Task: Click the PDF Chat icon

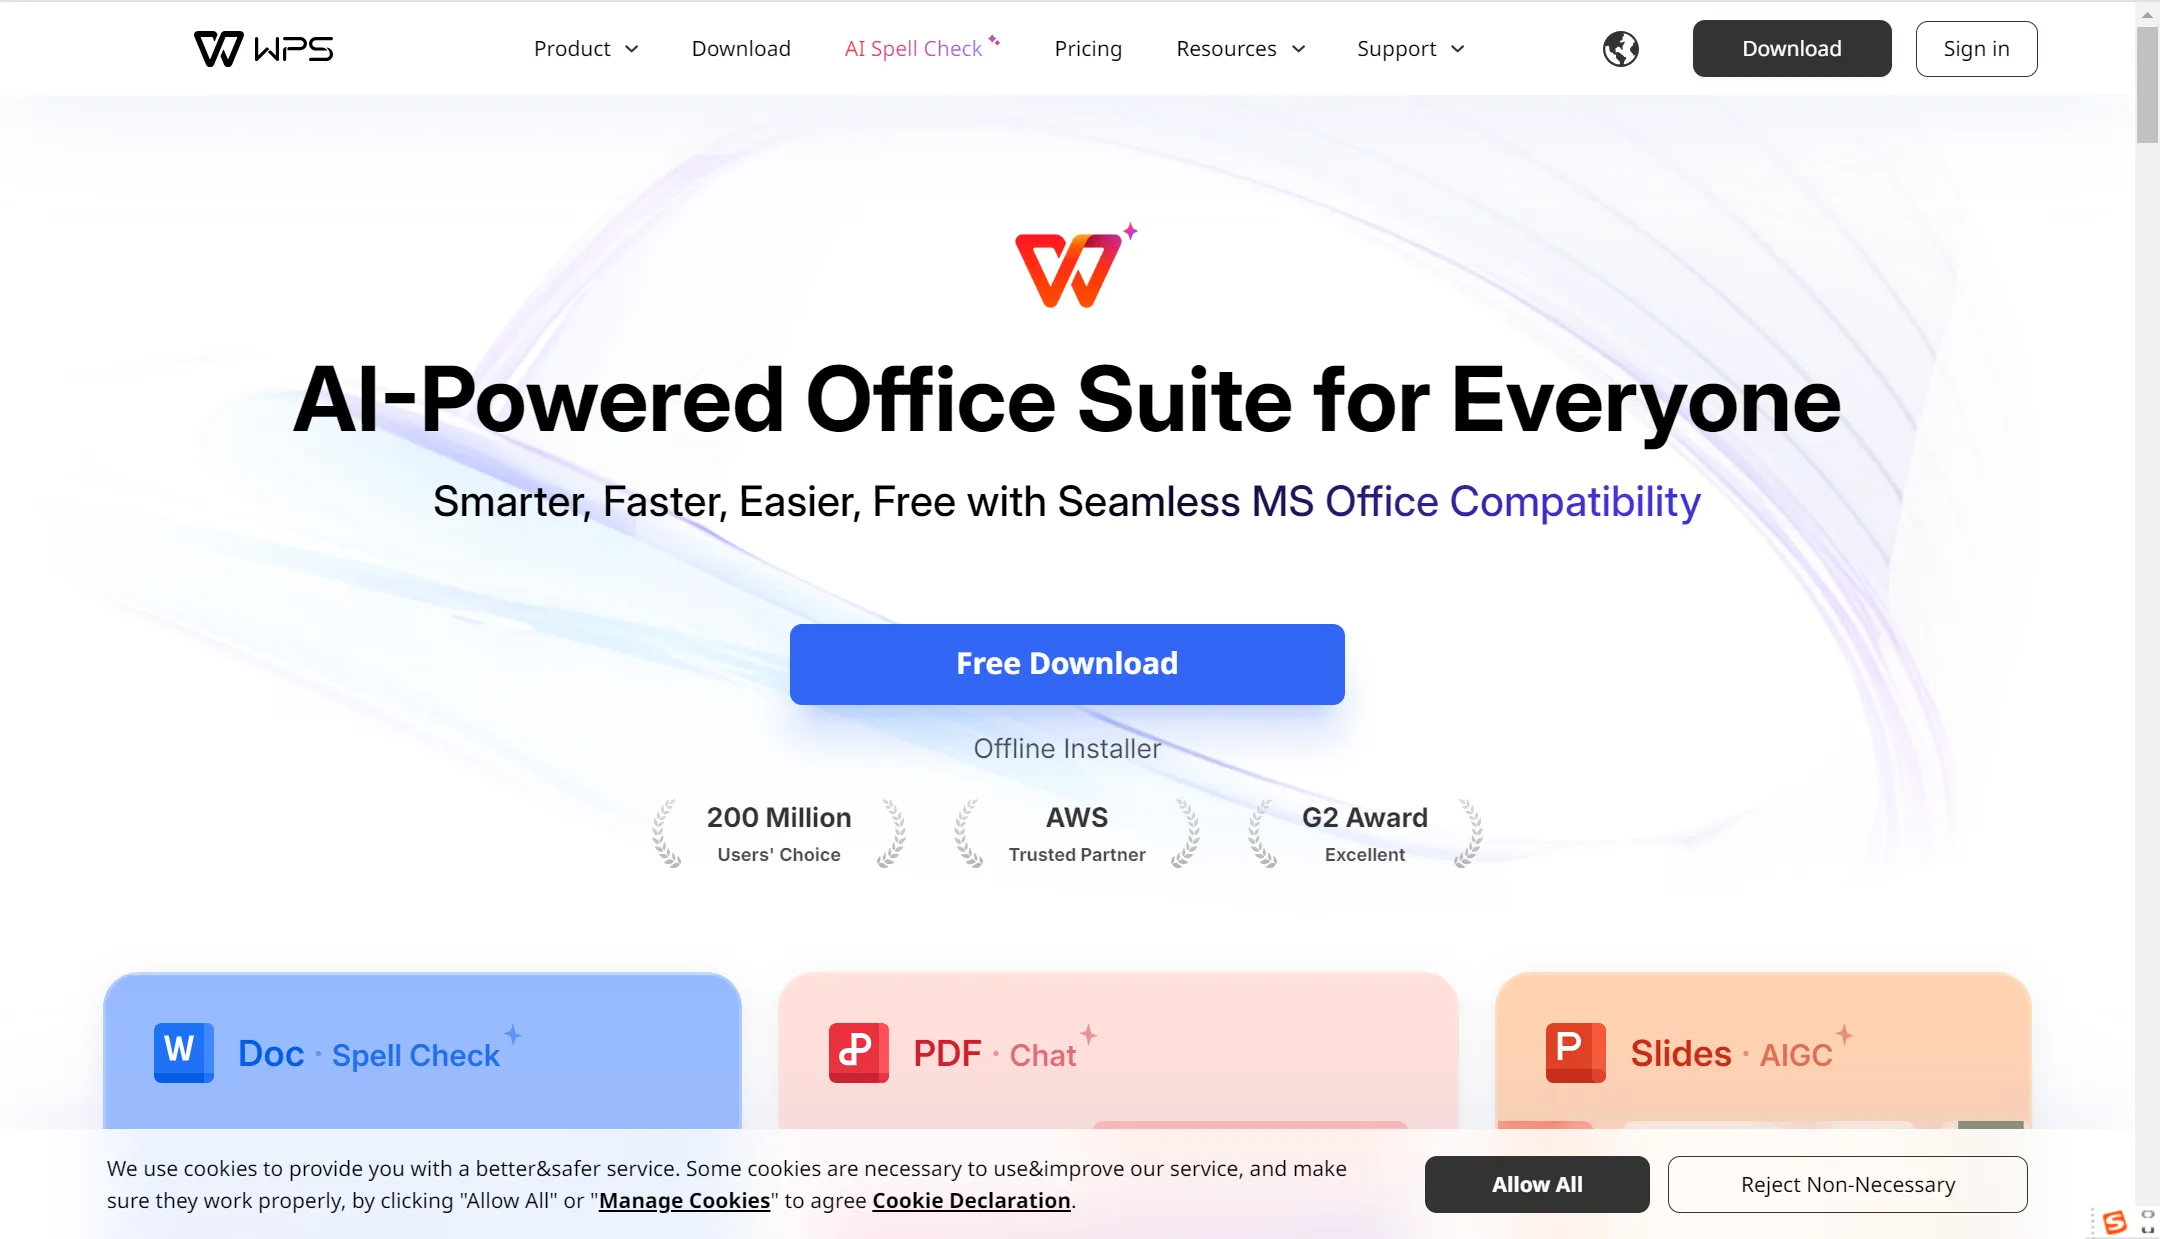Action: [859, 1052]
